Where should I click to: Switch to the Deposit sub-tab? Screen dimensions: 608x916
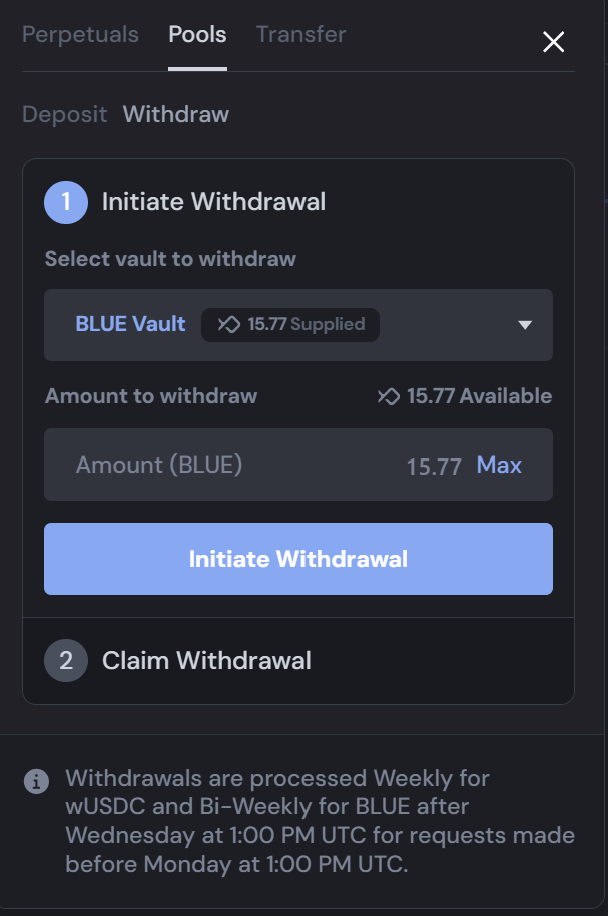(64, 114)
